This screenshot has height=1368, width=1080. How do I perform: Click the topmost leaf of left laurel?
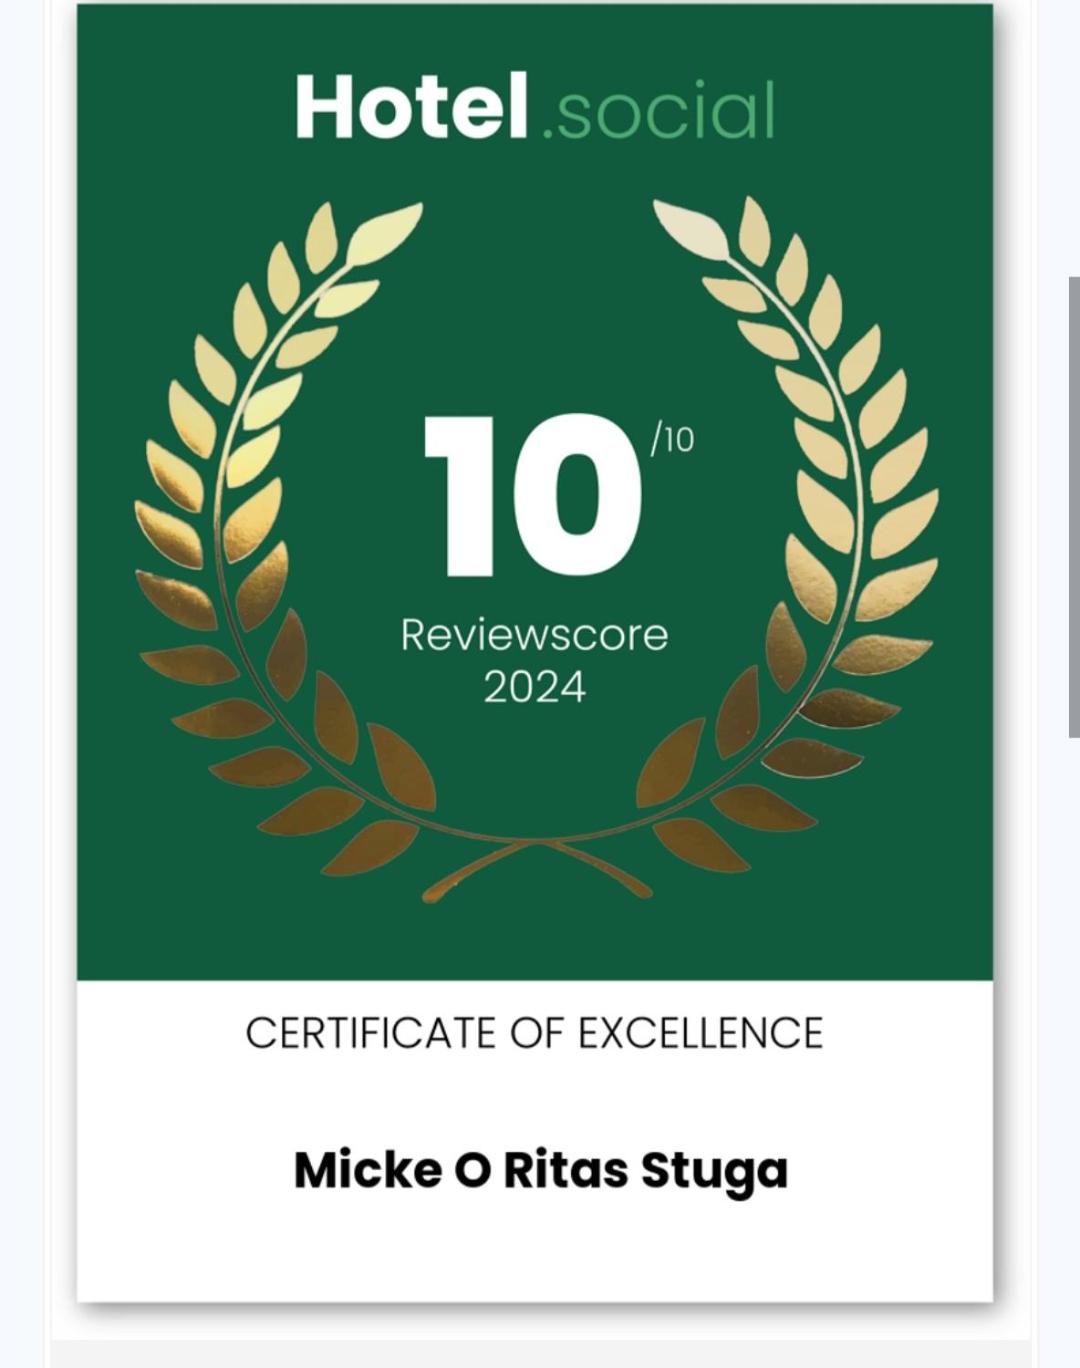pos(385,232)
